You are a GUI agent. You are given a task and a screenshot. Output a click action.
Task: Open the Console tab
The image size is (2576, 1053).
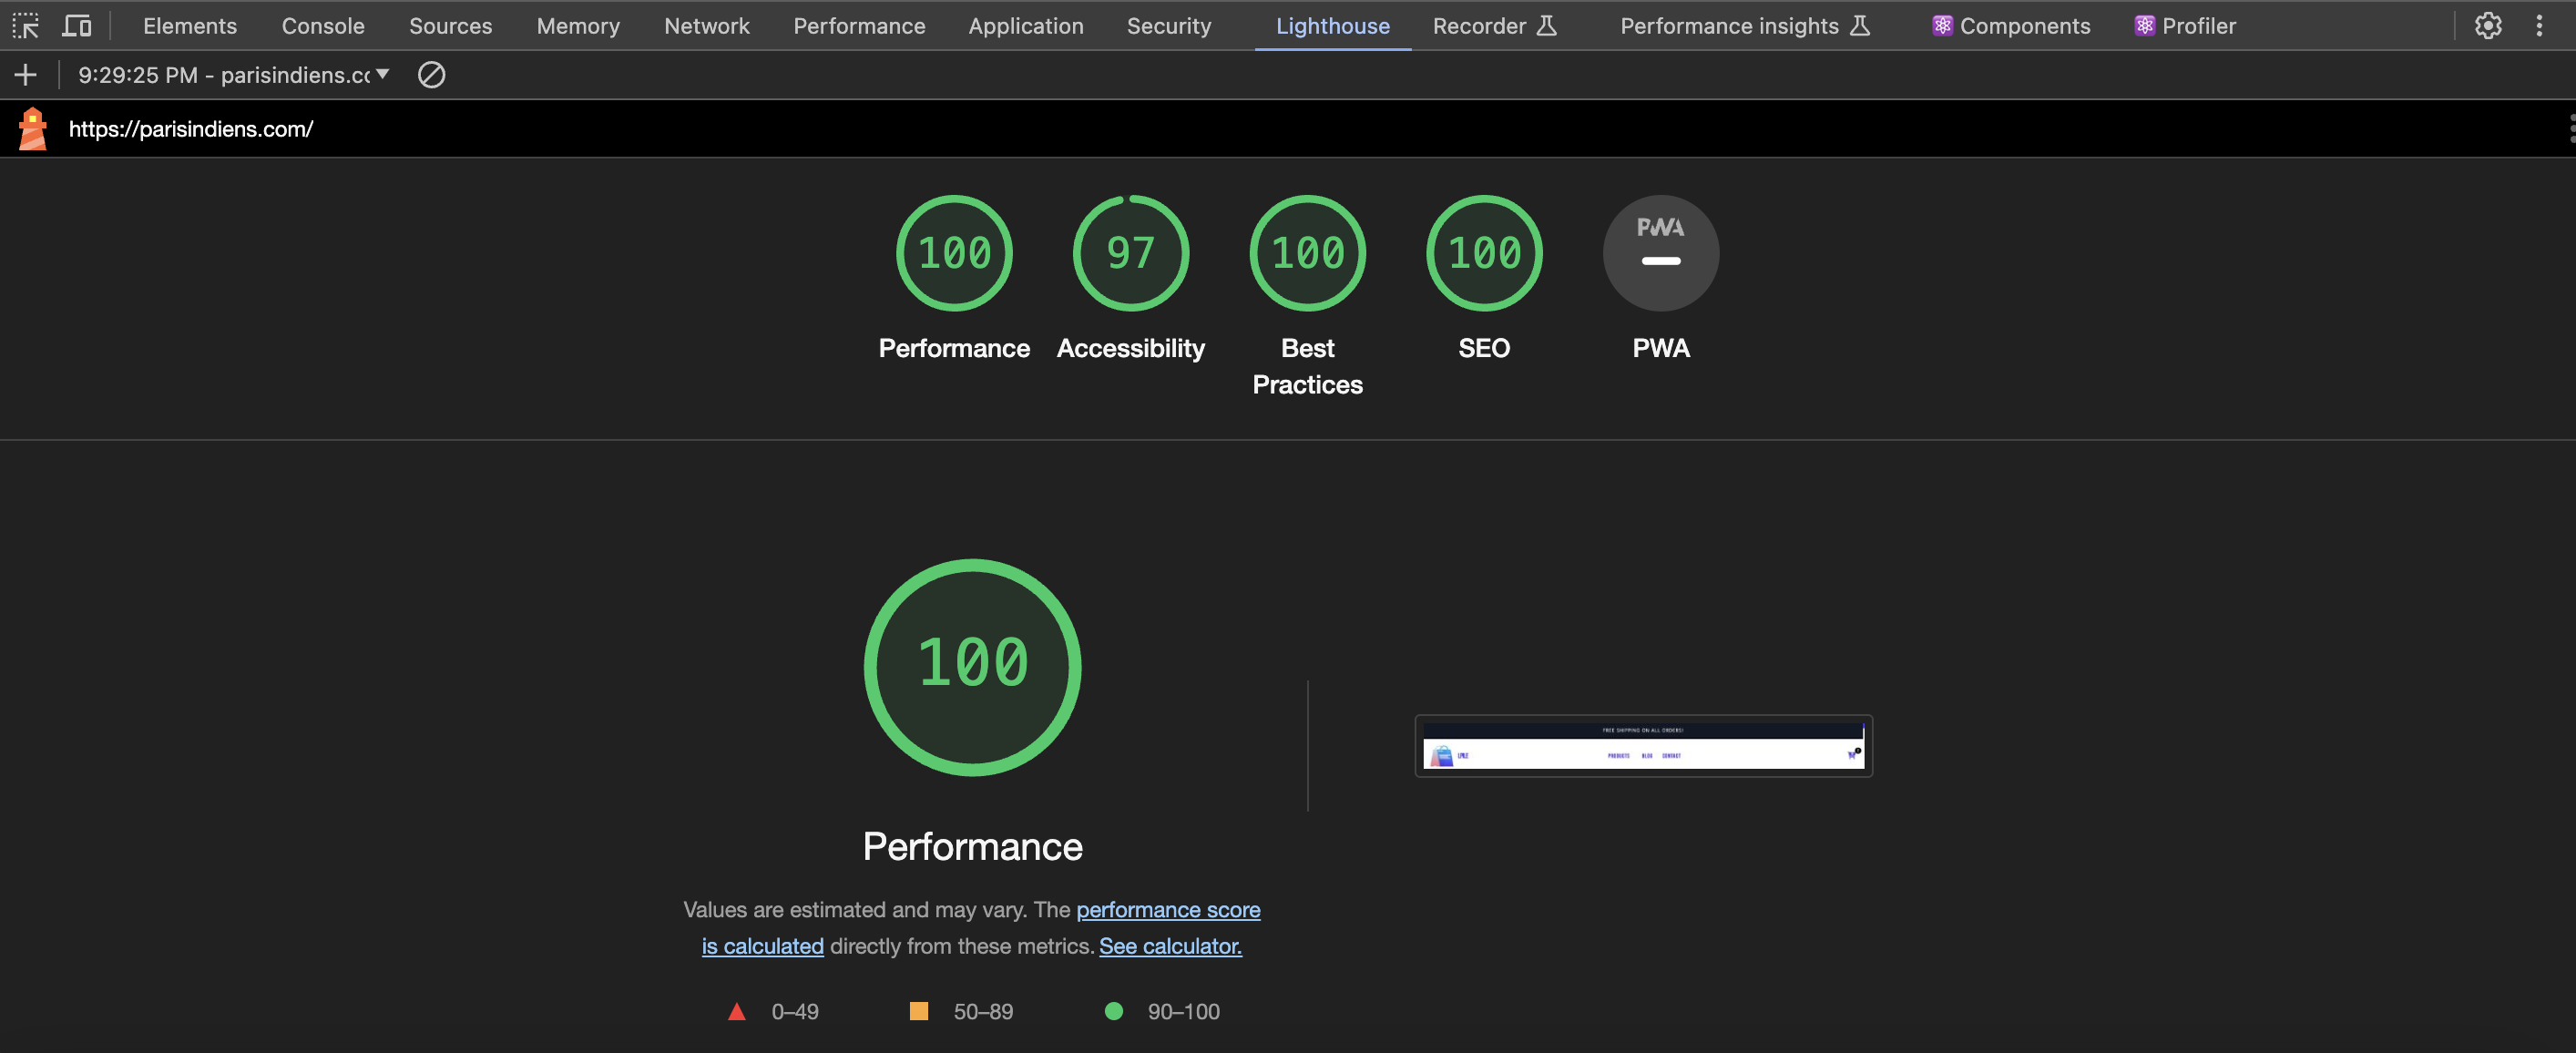(x=322, y=26)
